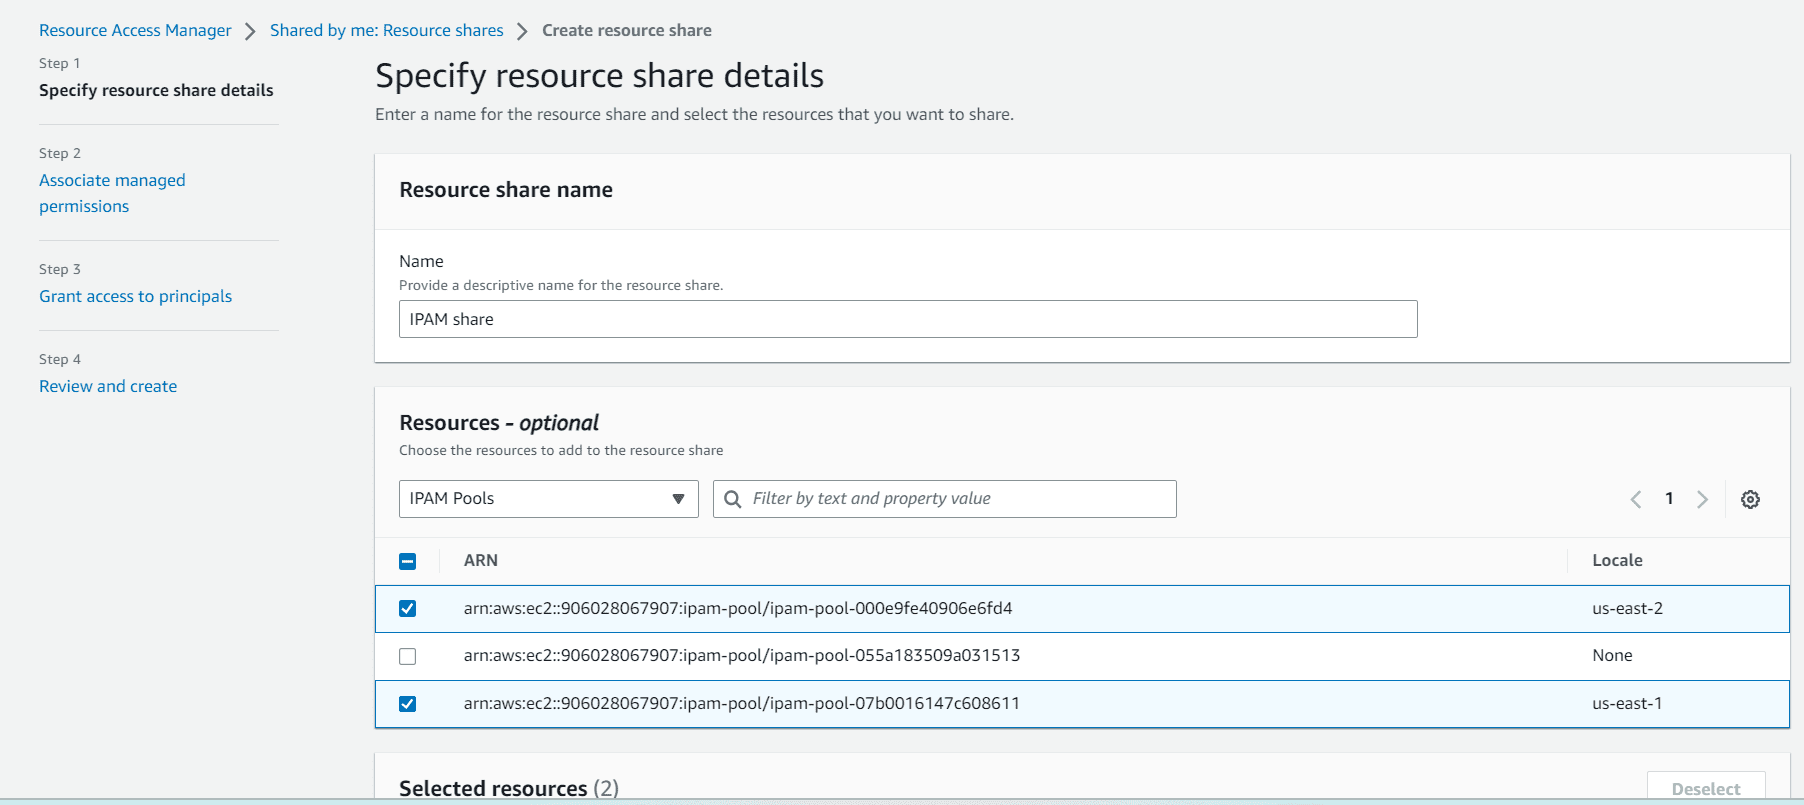1804x805 pixels.
Task: Focus the resource share Name field
Action: tap(908, 319)
